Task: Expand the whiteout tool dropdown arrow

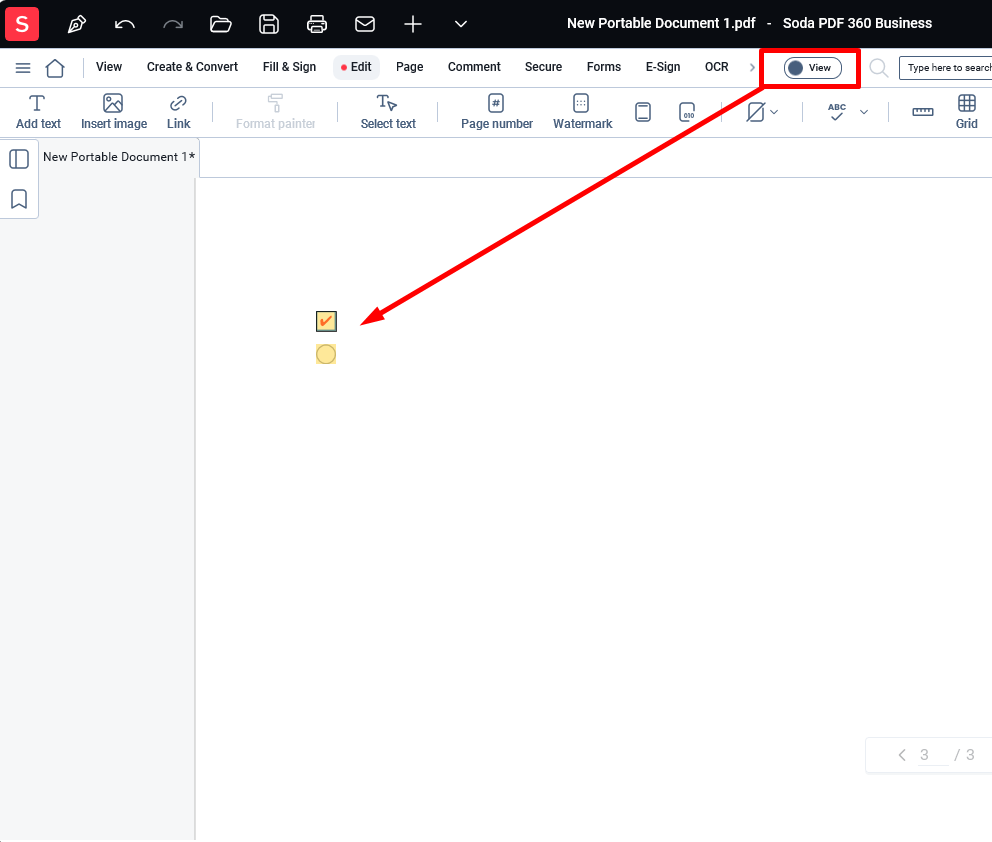Action: [774, 112]
